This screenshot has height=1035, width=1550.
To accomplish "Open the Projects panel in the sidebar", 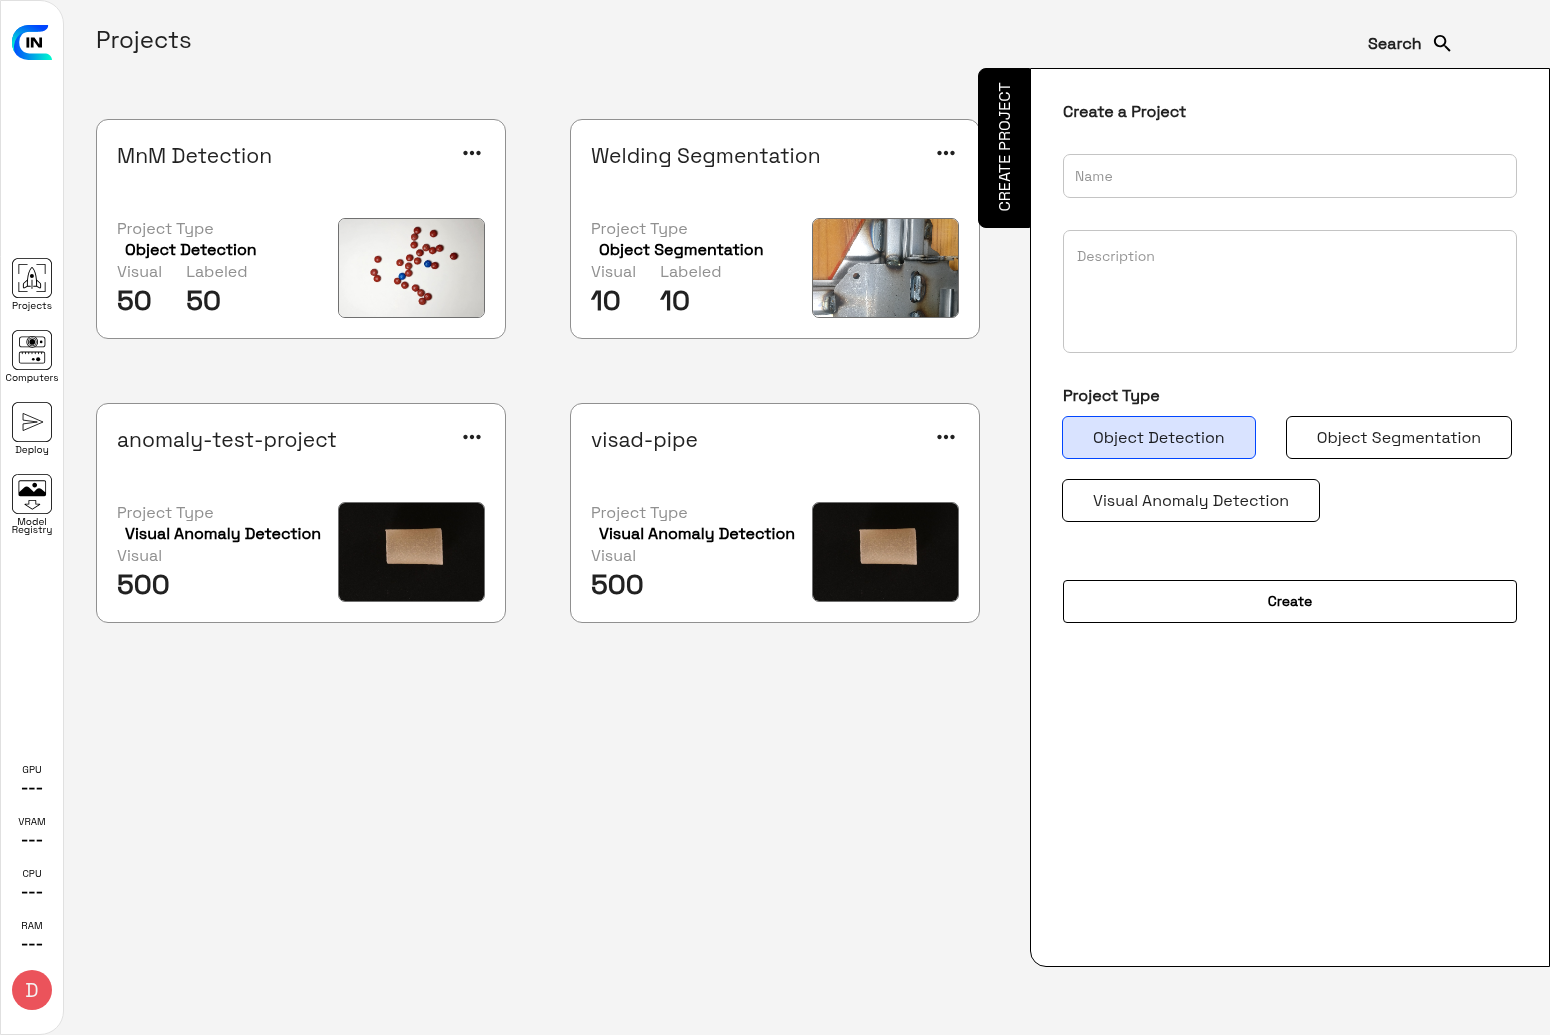I will pos(31,282).
